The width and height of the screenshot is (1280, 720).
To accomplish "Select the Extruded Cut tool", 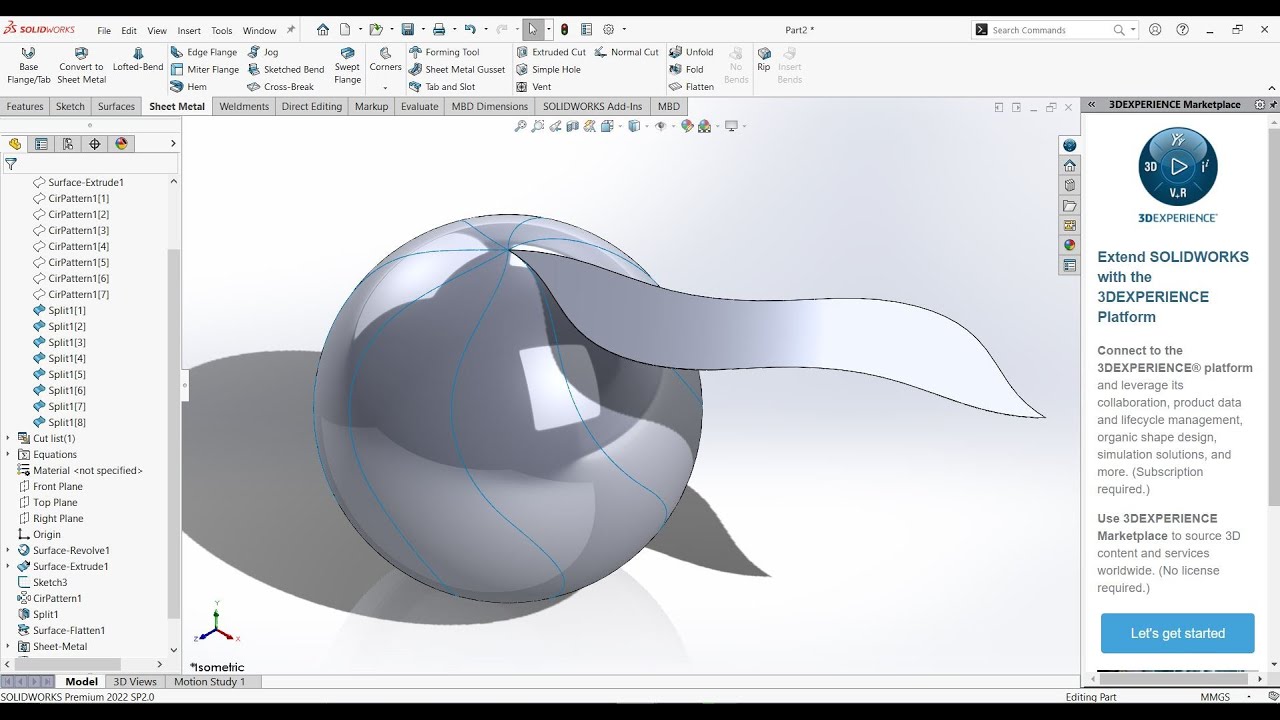I will [551, 52].
